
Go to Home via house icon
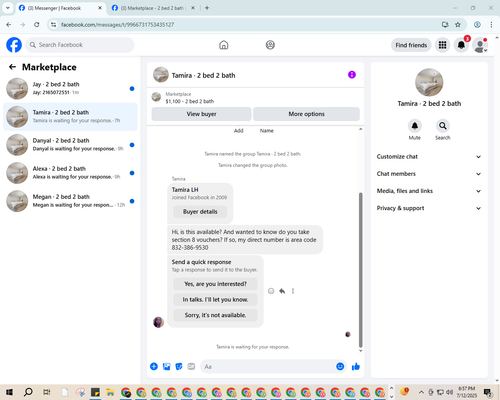[x=224, y=45]
